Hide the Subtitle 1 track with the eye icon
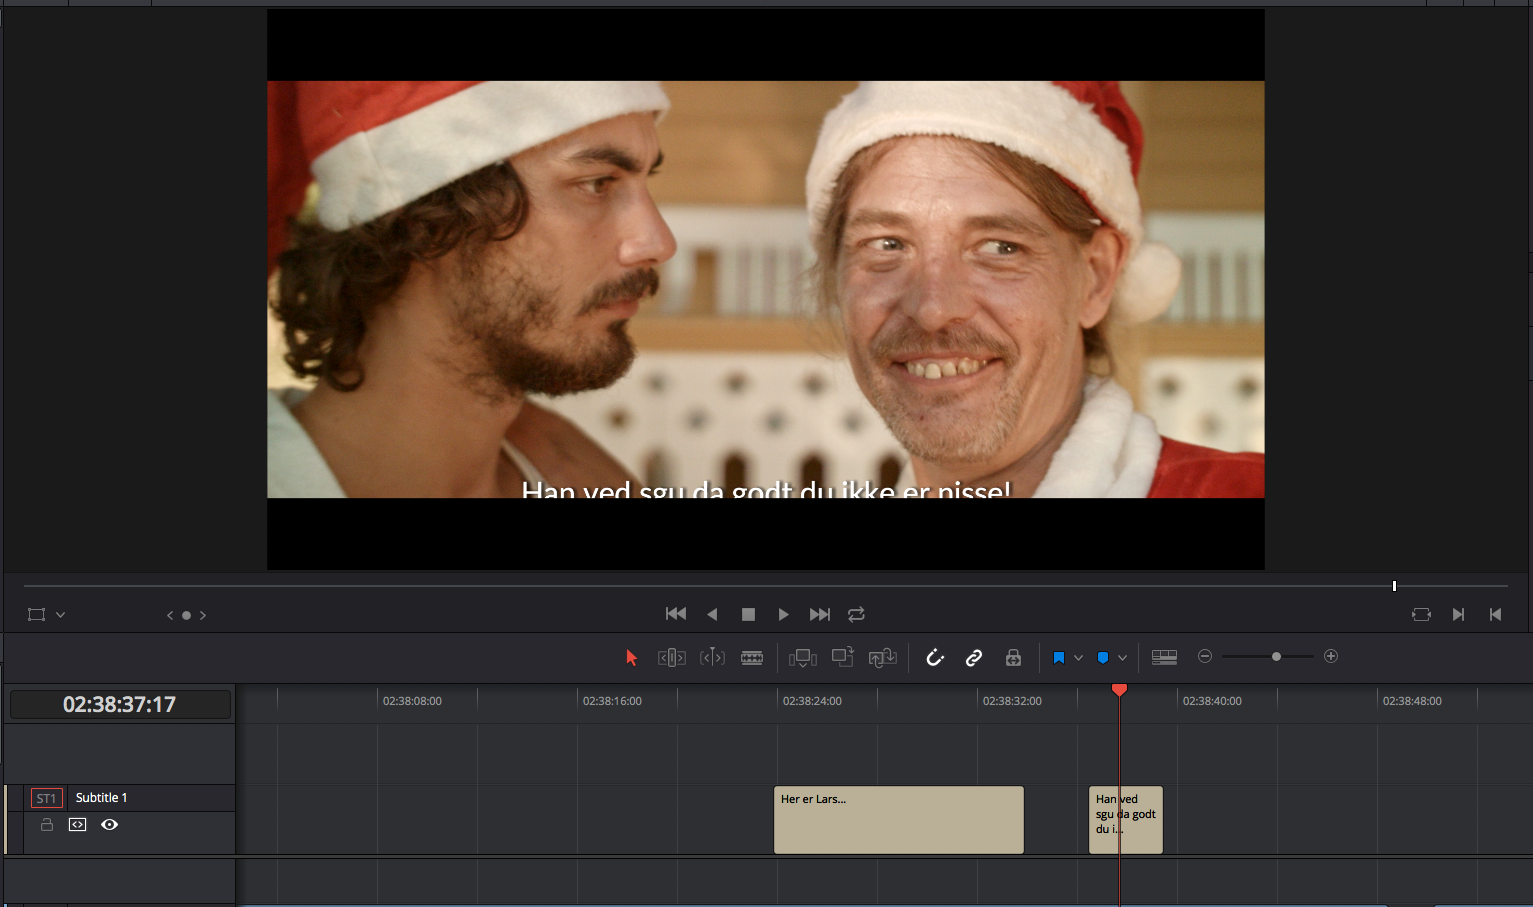The width and height of the screenshot is (1533, 907). 110,825
